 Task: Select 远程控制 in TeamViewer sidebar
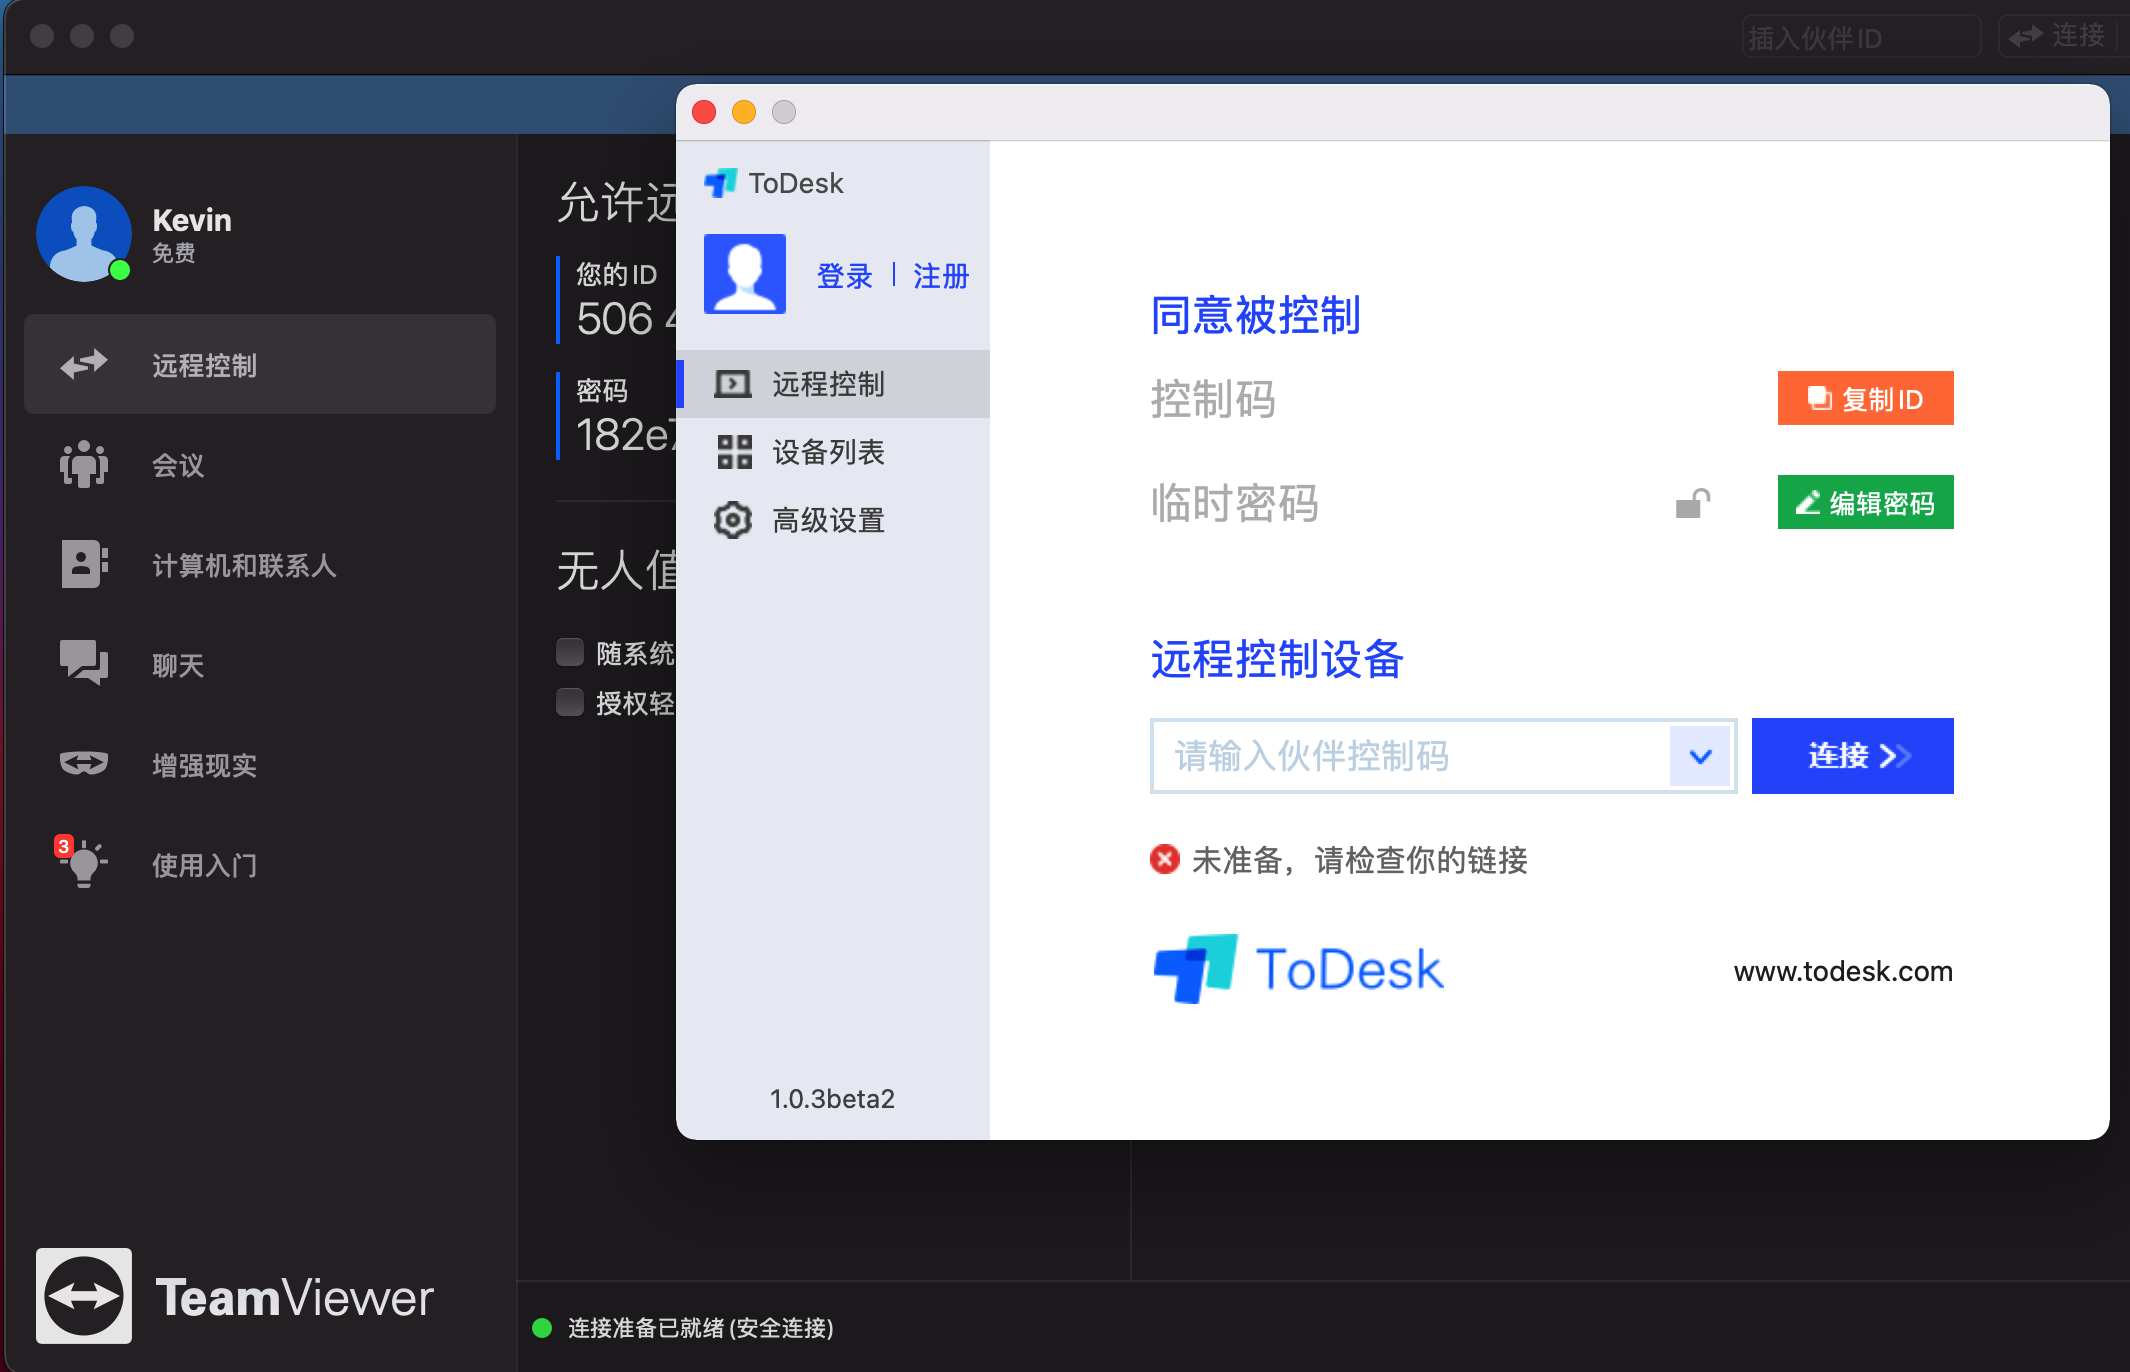pyautogui.click(x=260, y=364)
